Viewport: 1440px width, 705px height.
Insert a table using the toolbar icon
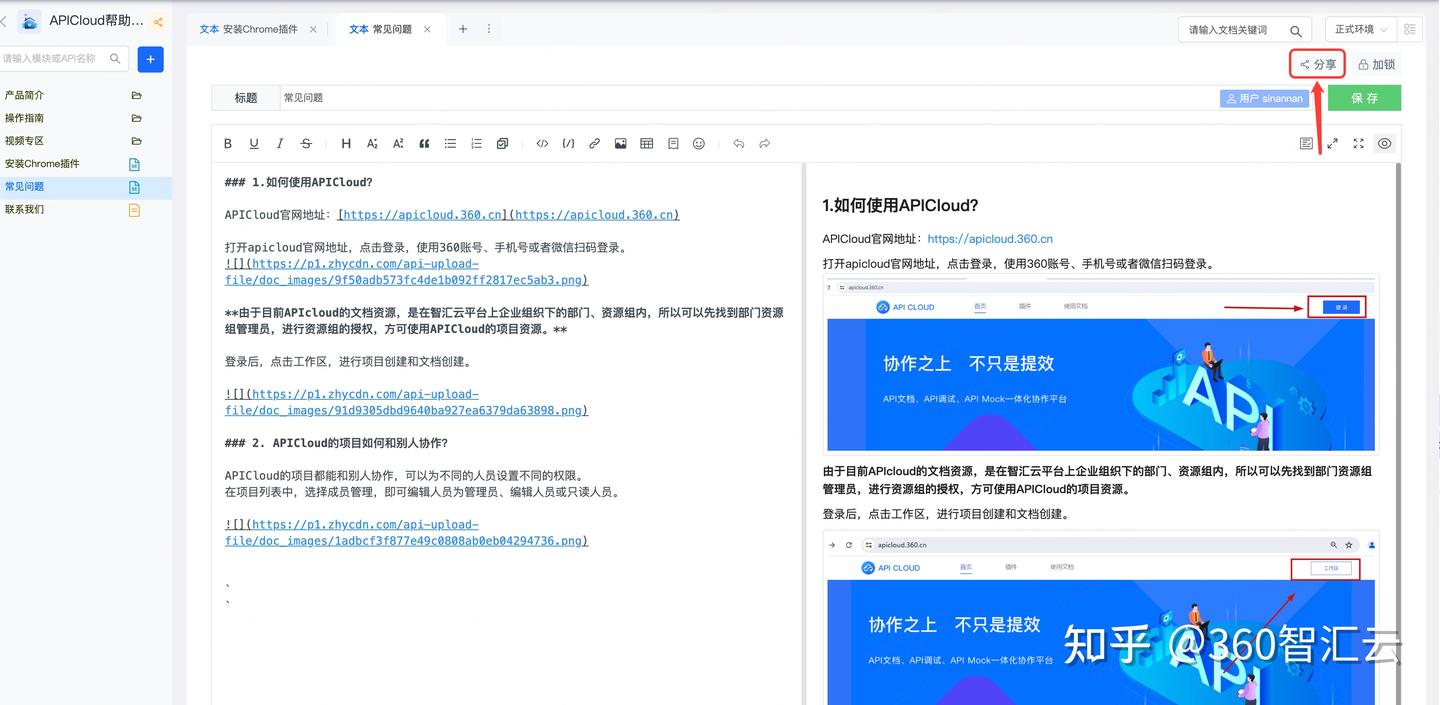(647, 144)
